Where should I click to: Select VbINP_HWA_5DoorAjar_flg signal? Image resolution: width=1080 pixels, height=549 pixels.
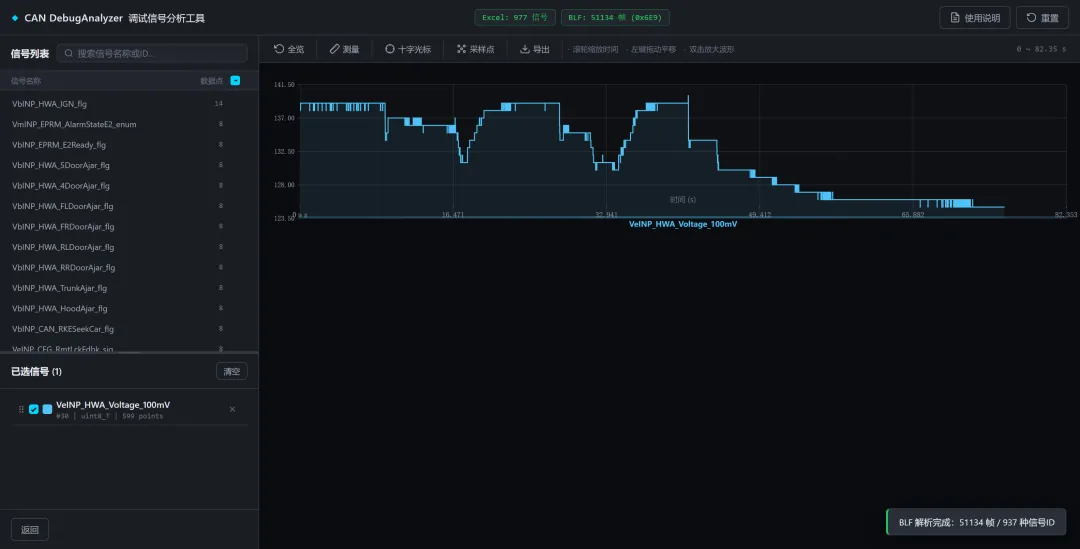click(x=129, y=165)
